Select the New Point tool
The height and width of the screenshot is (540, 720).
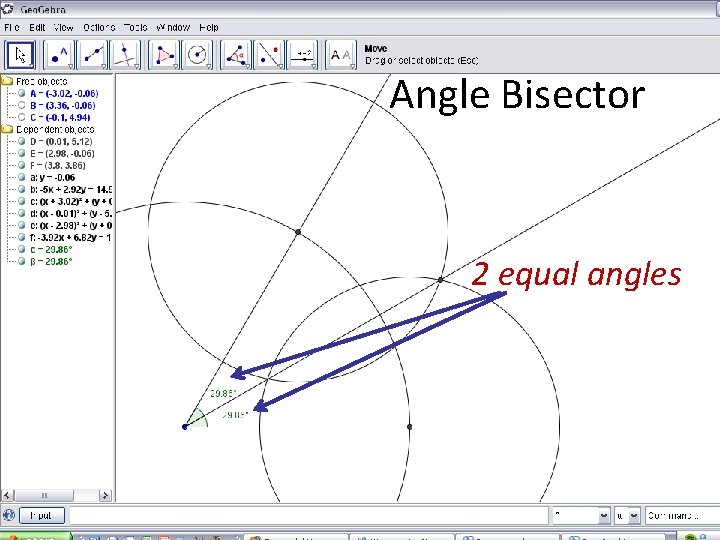[x=59, y=55]
